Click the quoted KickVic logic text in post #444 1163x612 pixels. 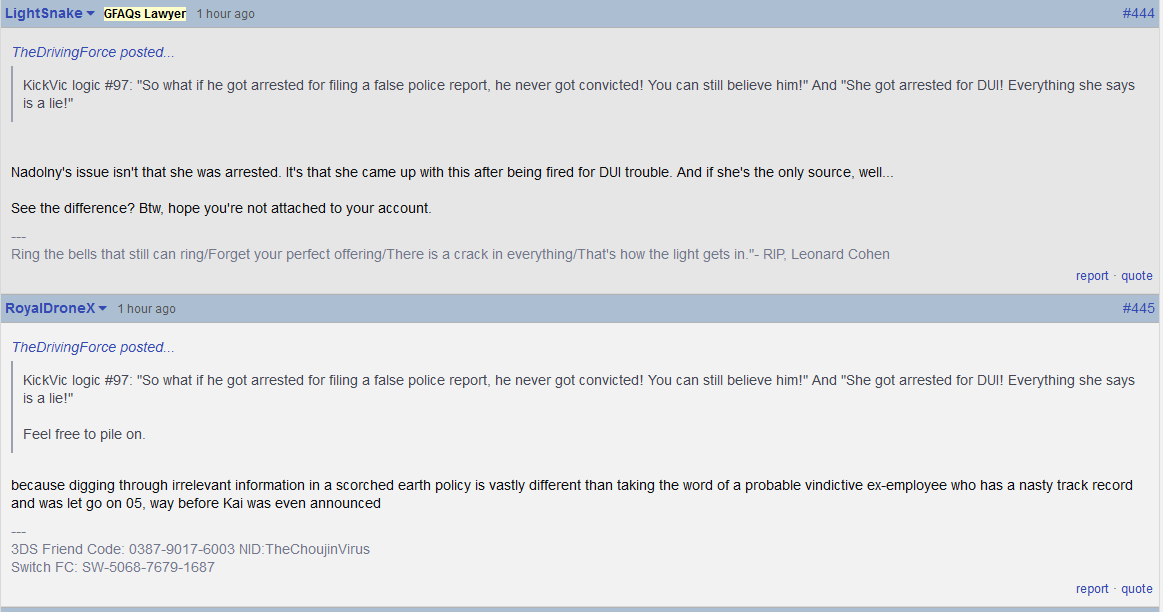(579, 94)
